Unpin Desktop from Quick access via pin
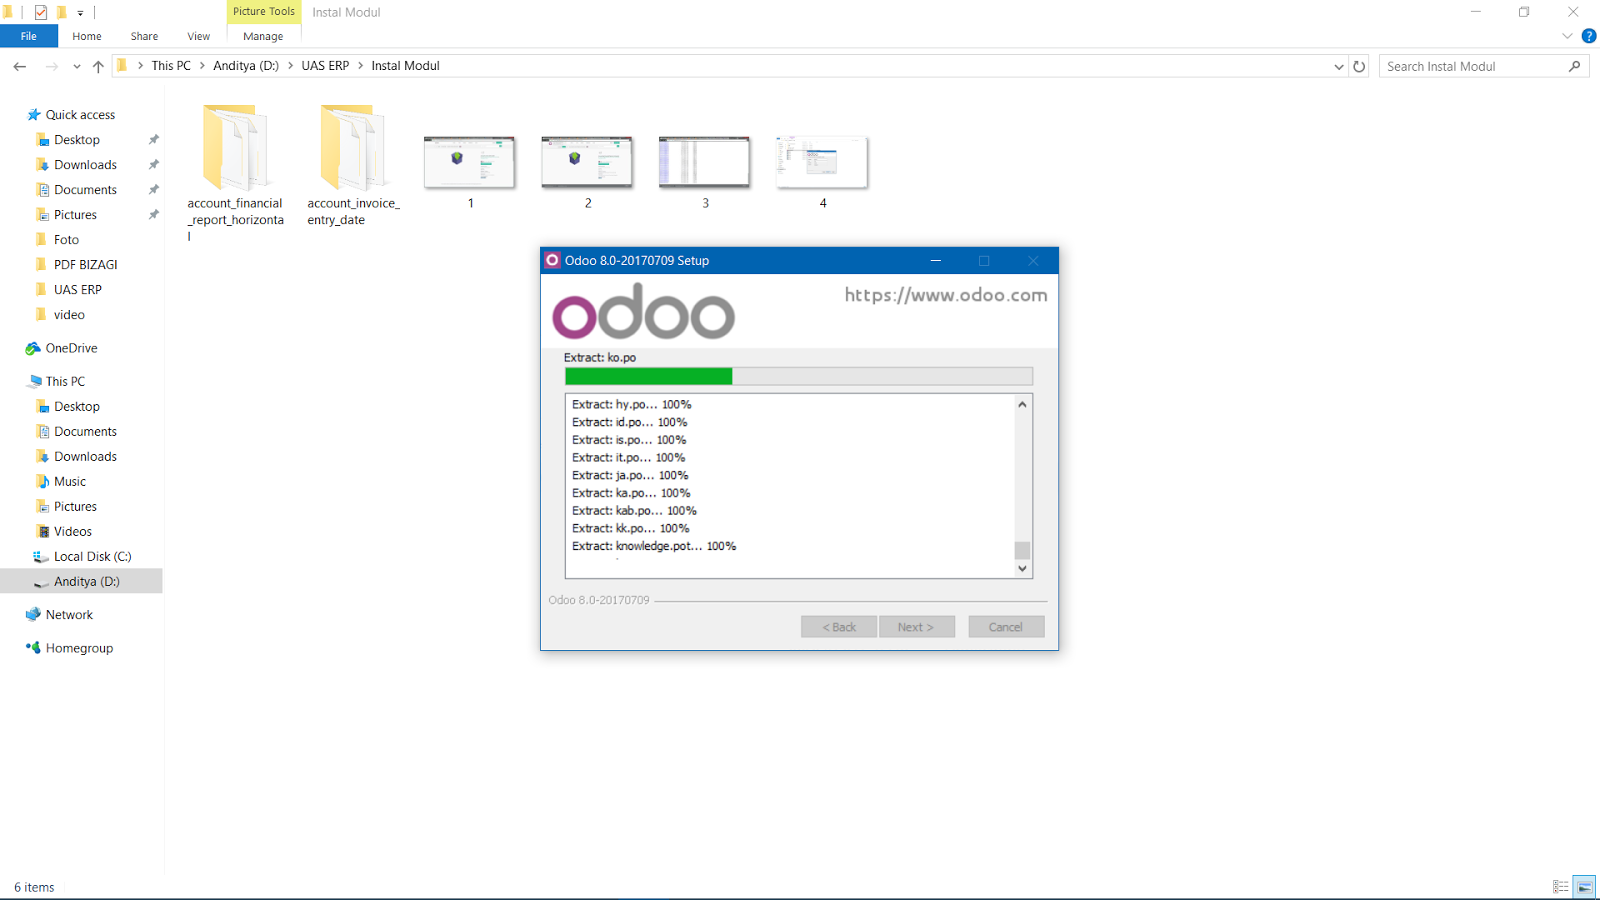Screen dimensions: 1600x900 [153, 140]
